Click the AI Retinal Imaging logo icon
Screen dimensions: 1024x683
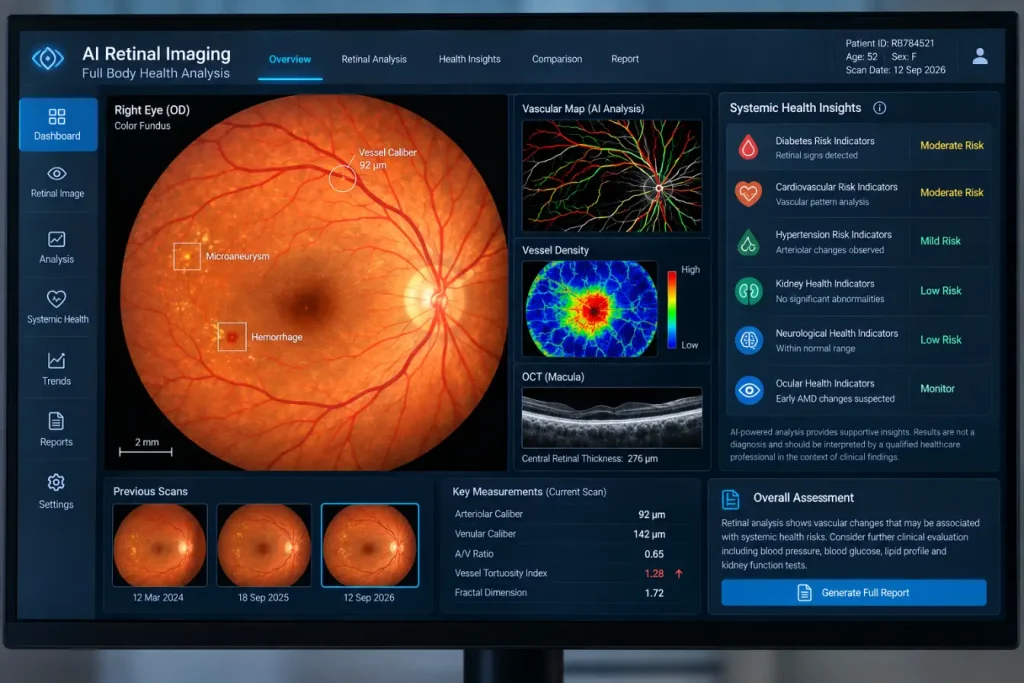(48, 59)
